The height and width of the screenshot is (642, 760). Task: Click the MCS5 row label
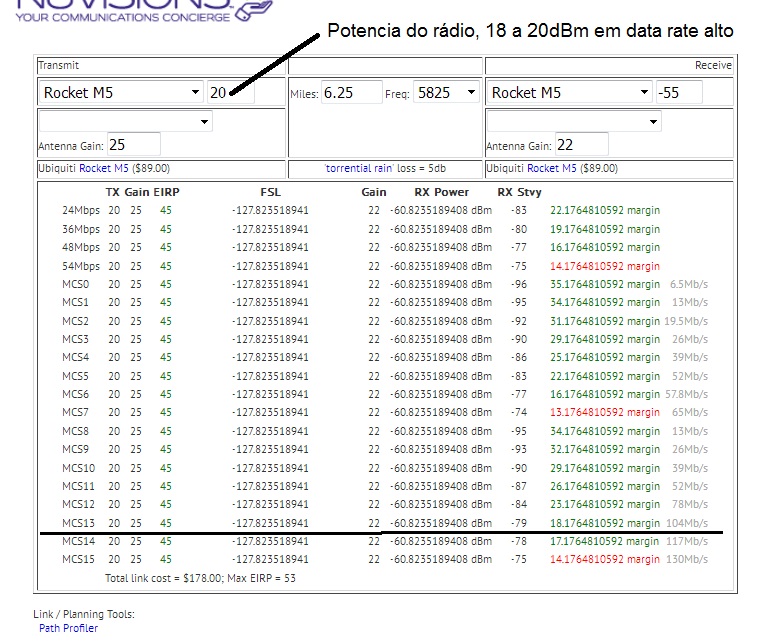[76, 376]
